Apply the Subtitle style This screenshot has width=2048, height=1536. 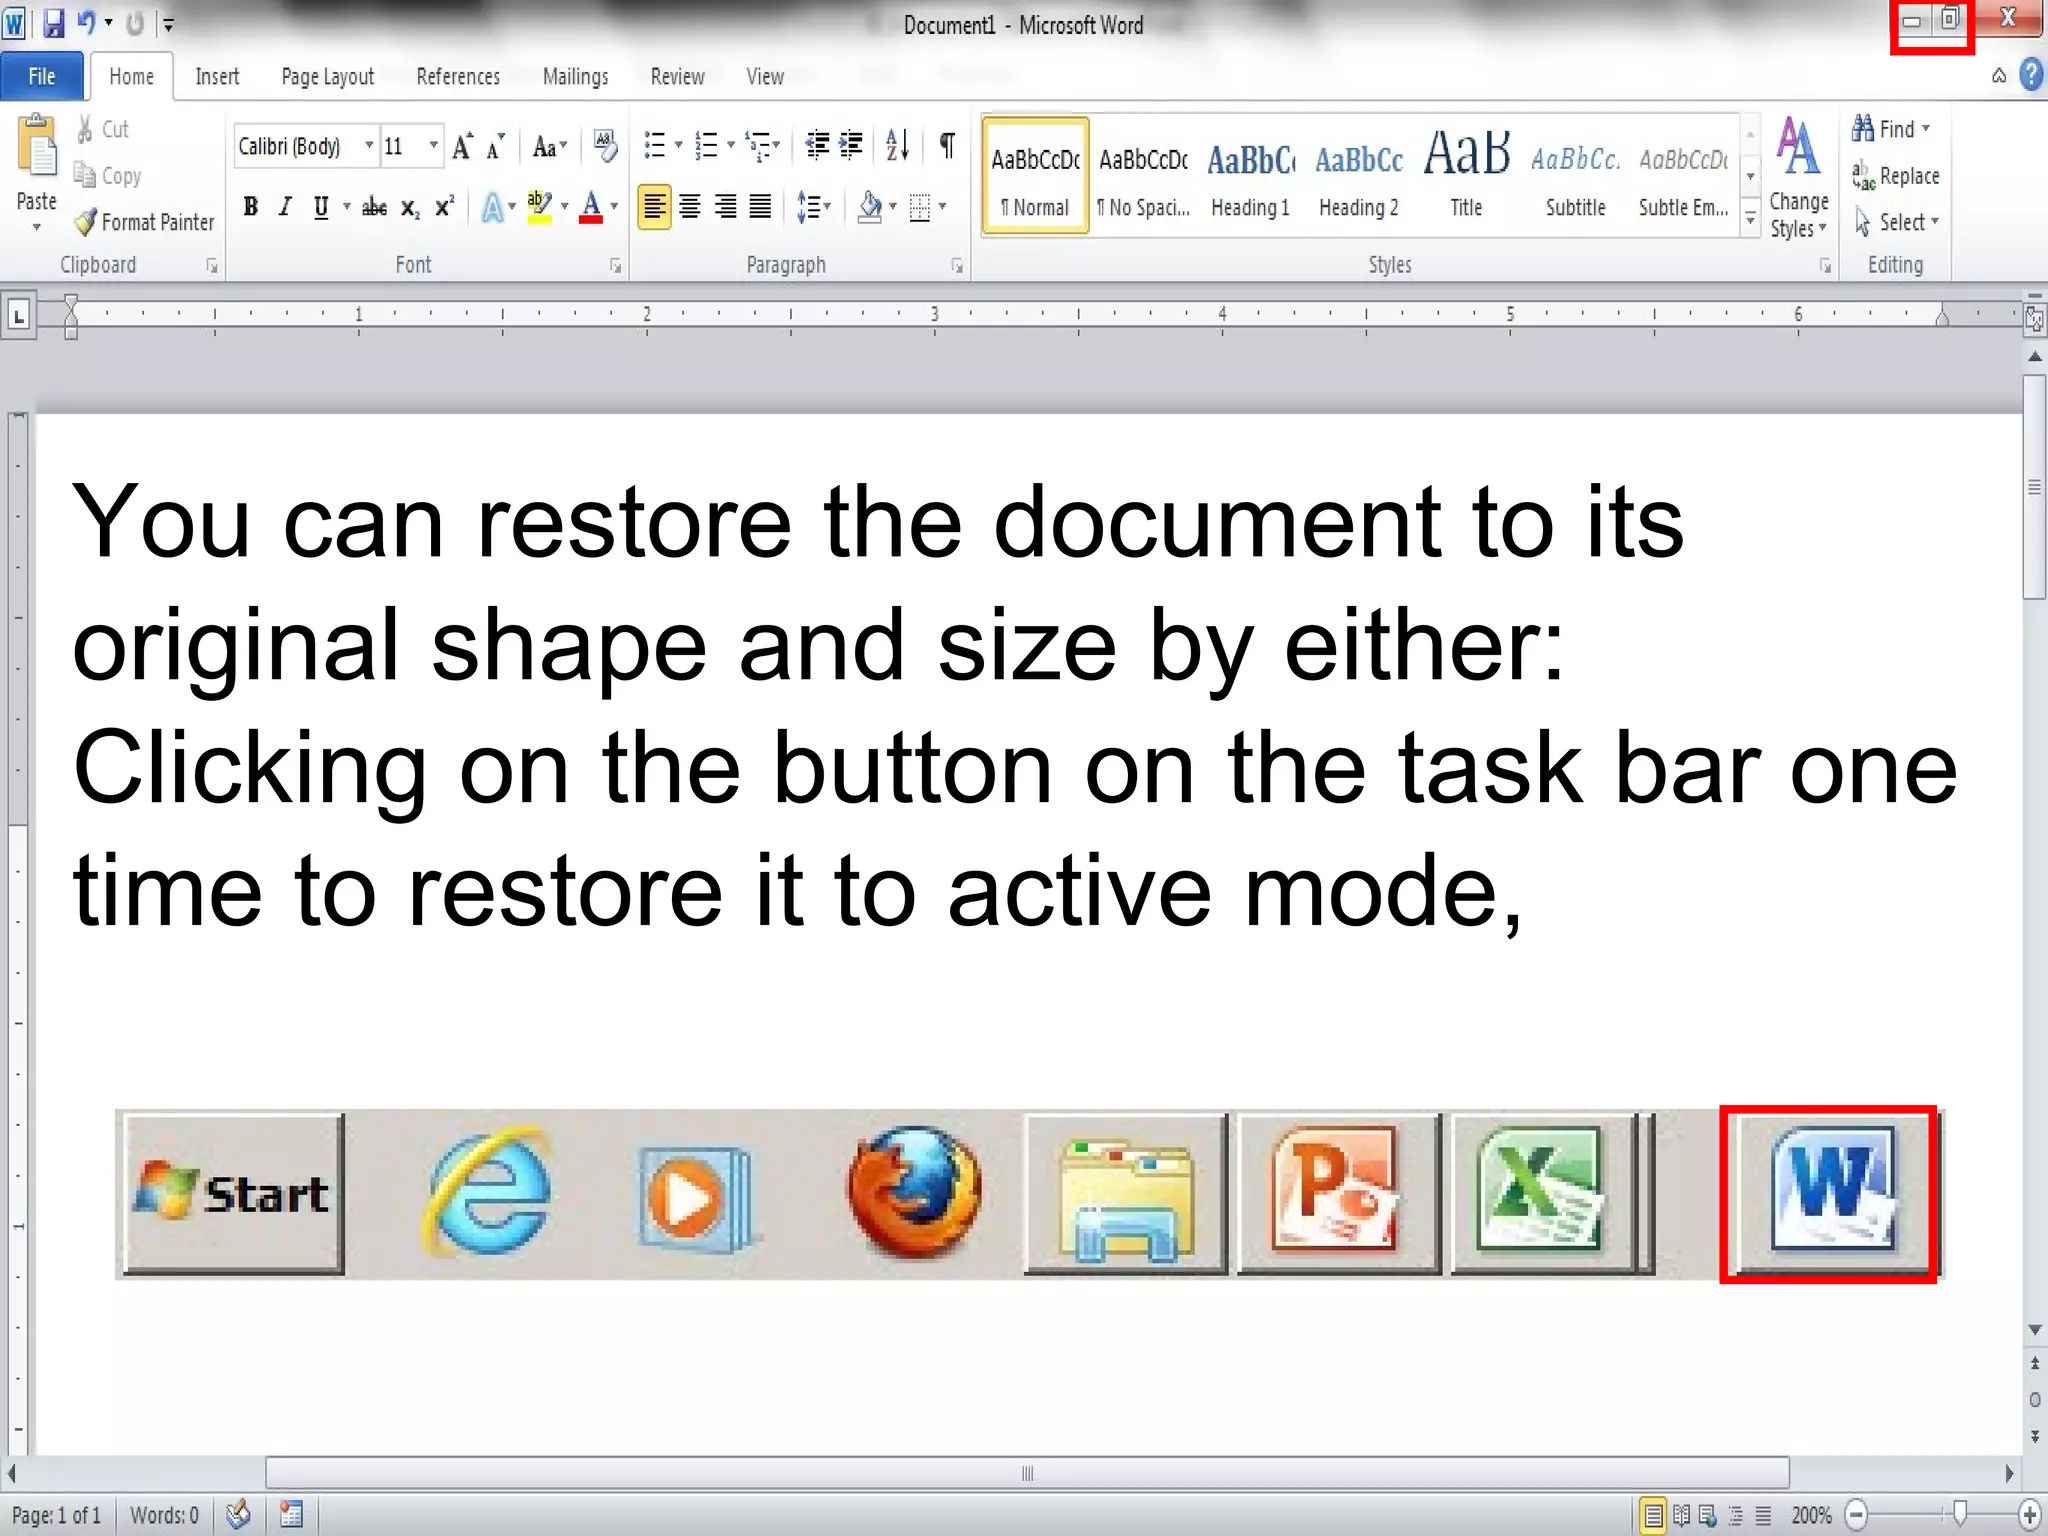tap(1575, 177)
